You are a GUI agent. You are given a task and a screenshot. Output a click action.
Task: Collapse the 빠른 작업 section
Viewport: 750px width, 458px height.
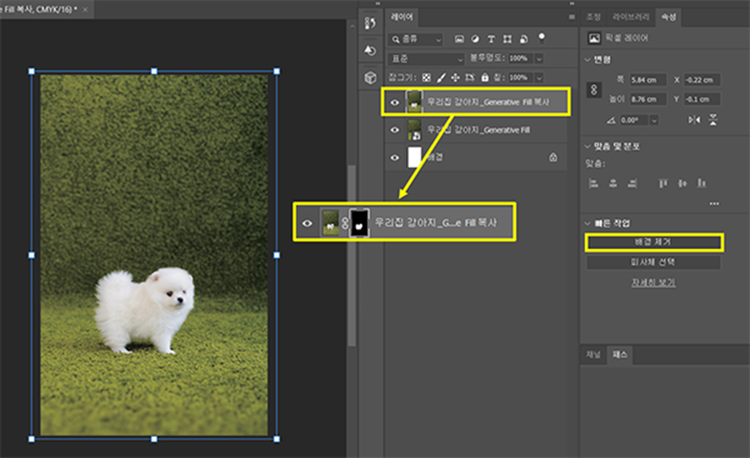tap(587, 222)
